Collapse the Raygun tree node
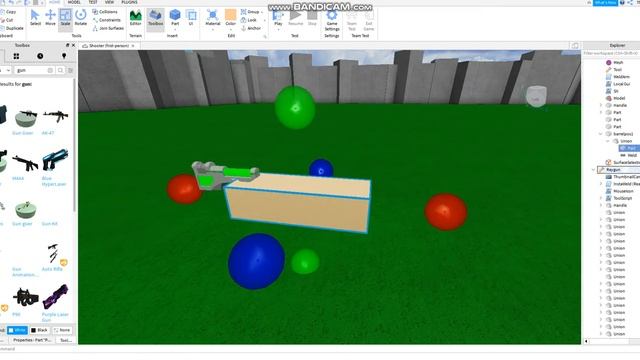 pyautogui.click(x=593, y=169)
